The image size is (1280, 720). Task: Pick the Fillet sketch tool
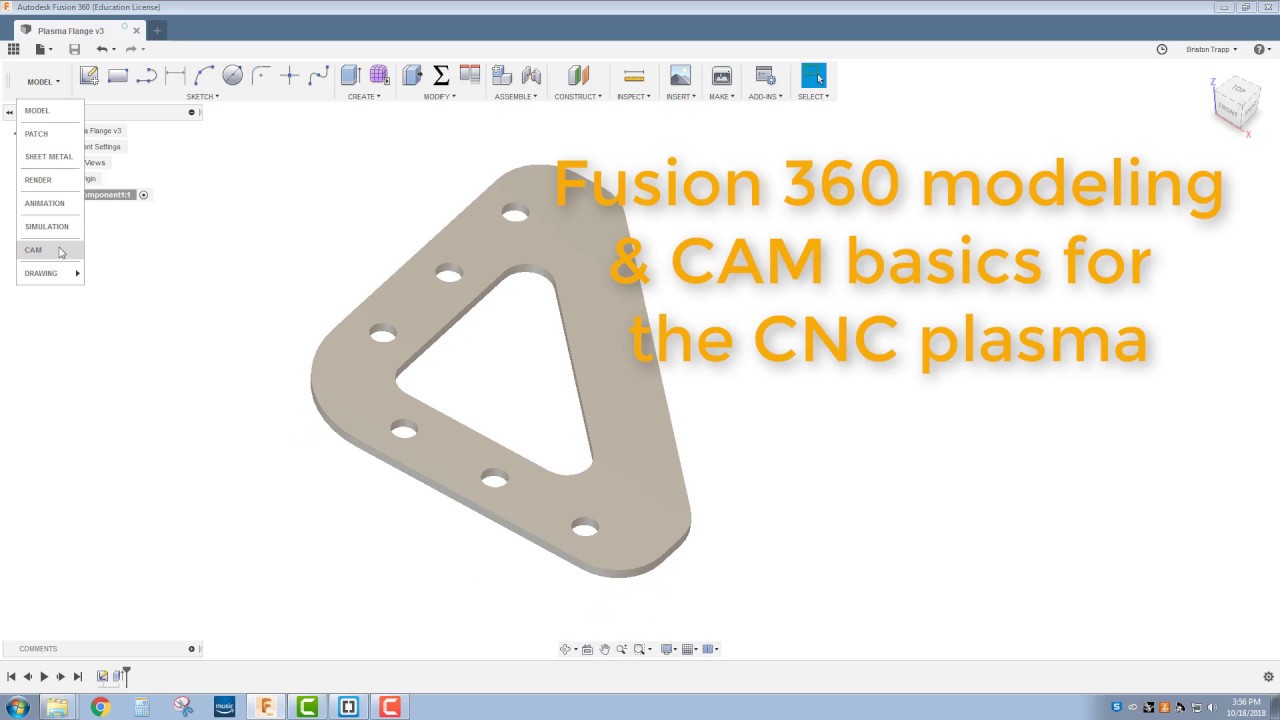[x=261, y=75]
